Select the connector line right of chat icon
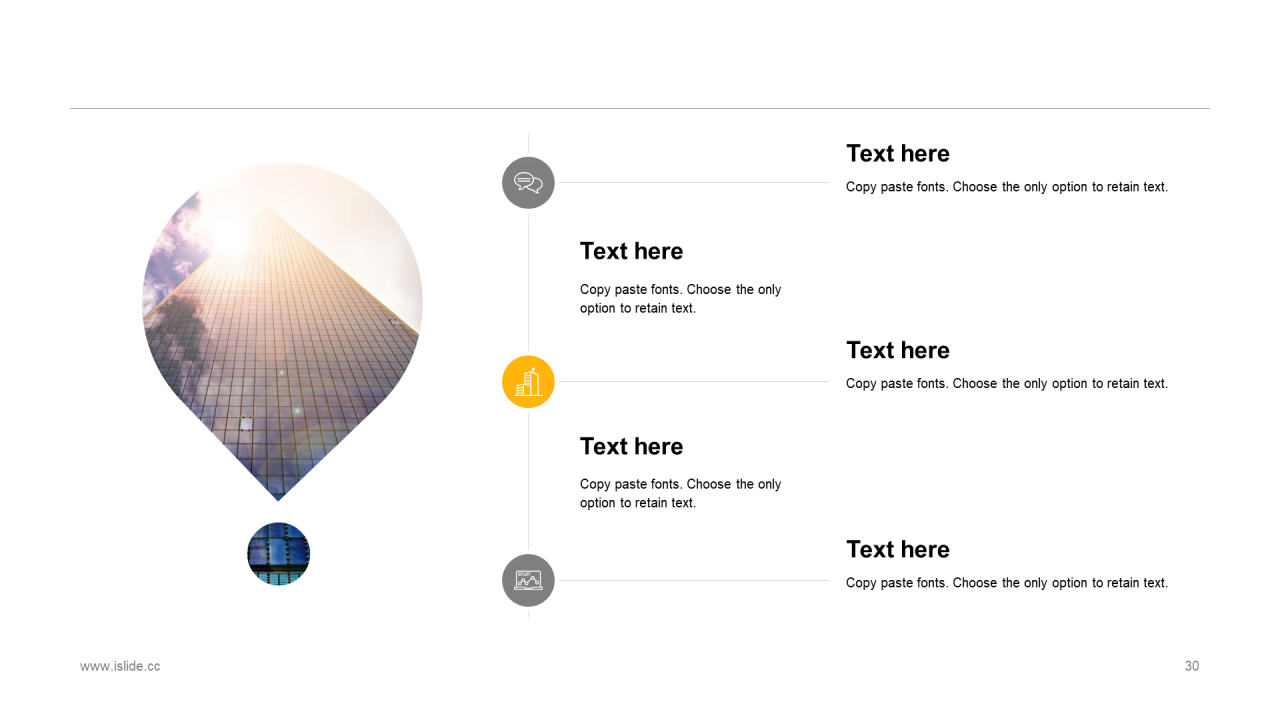This screenshot has width=1280, height=720. tap(694, 183)
